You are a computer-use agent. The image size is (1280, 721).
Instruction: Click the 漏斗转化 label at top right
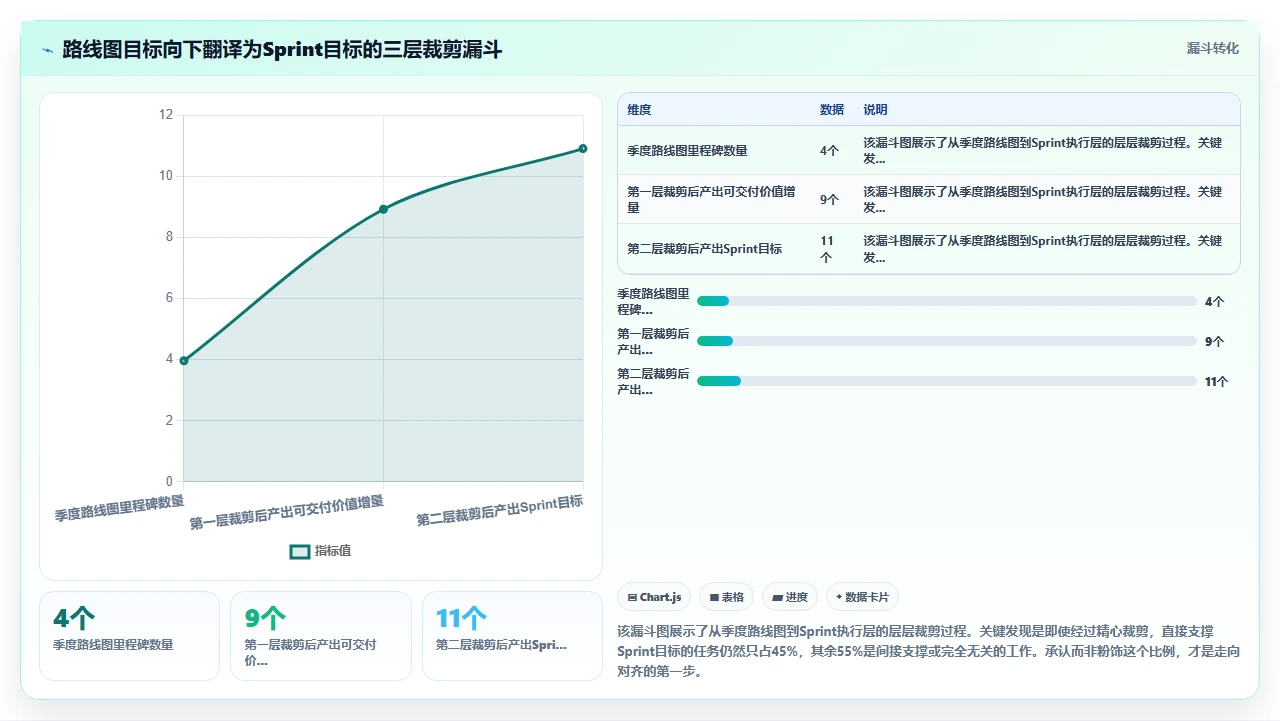(x=1213, y=48)
